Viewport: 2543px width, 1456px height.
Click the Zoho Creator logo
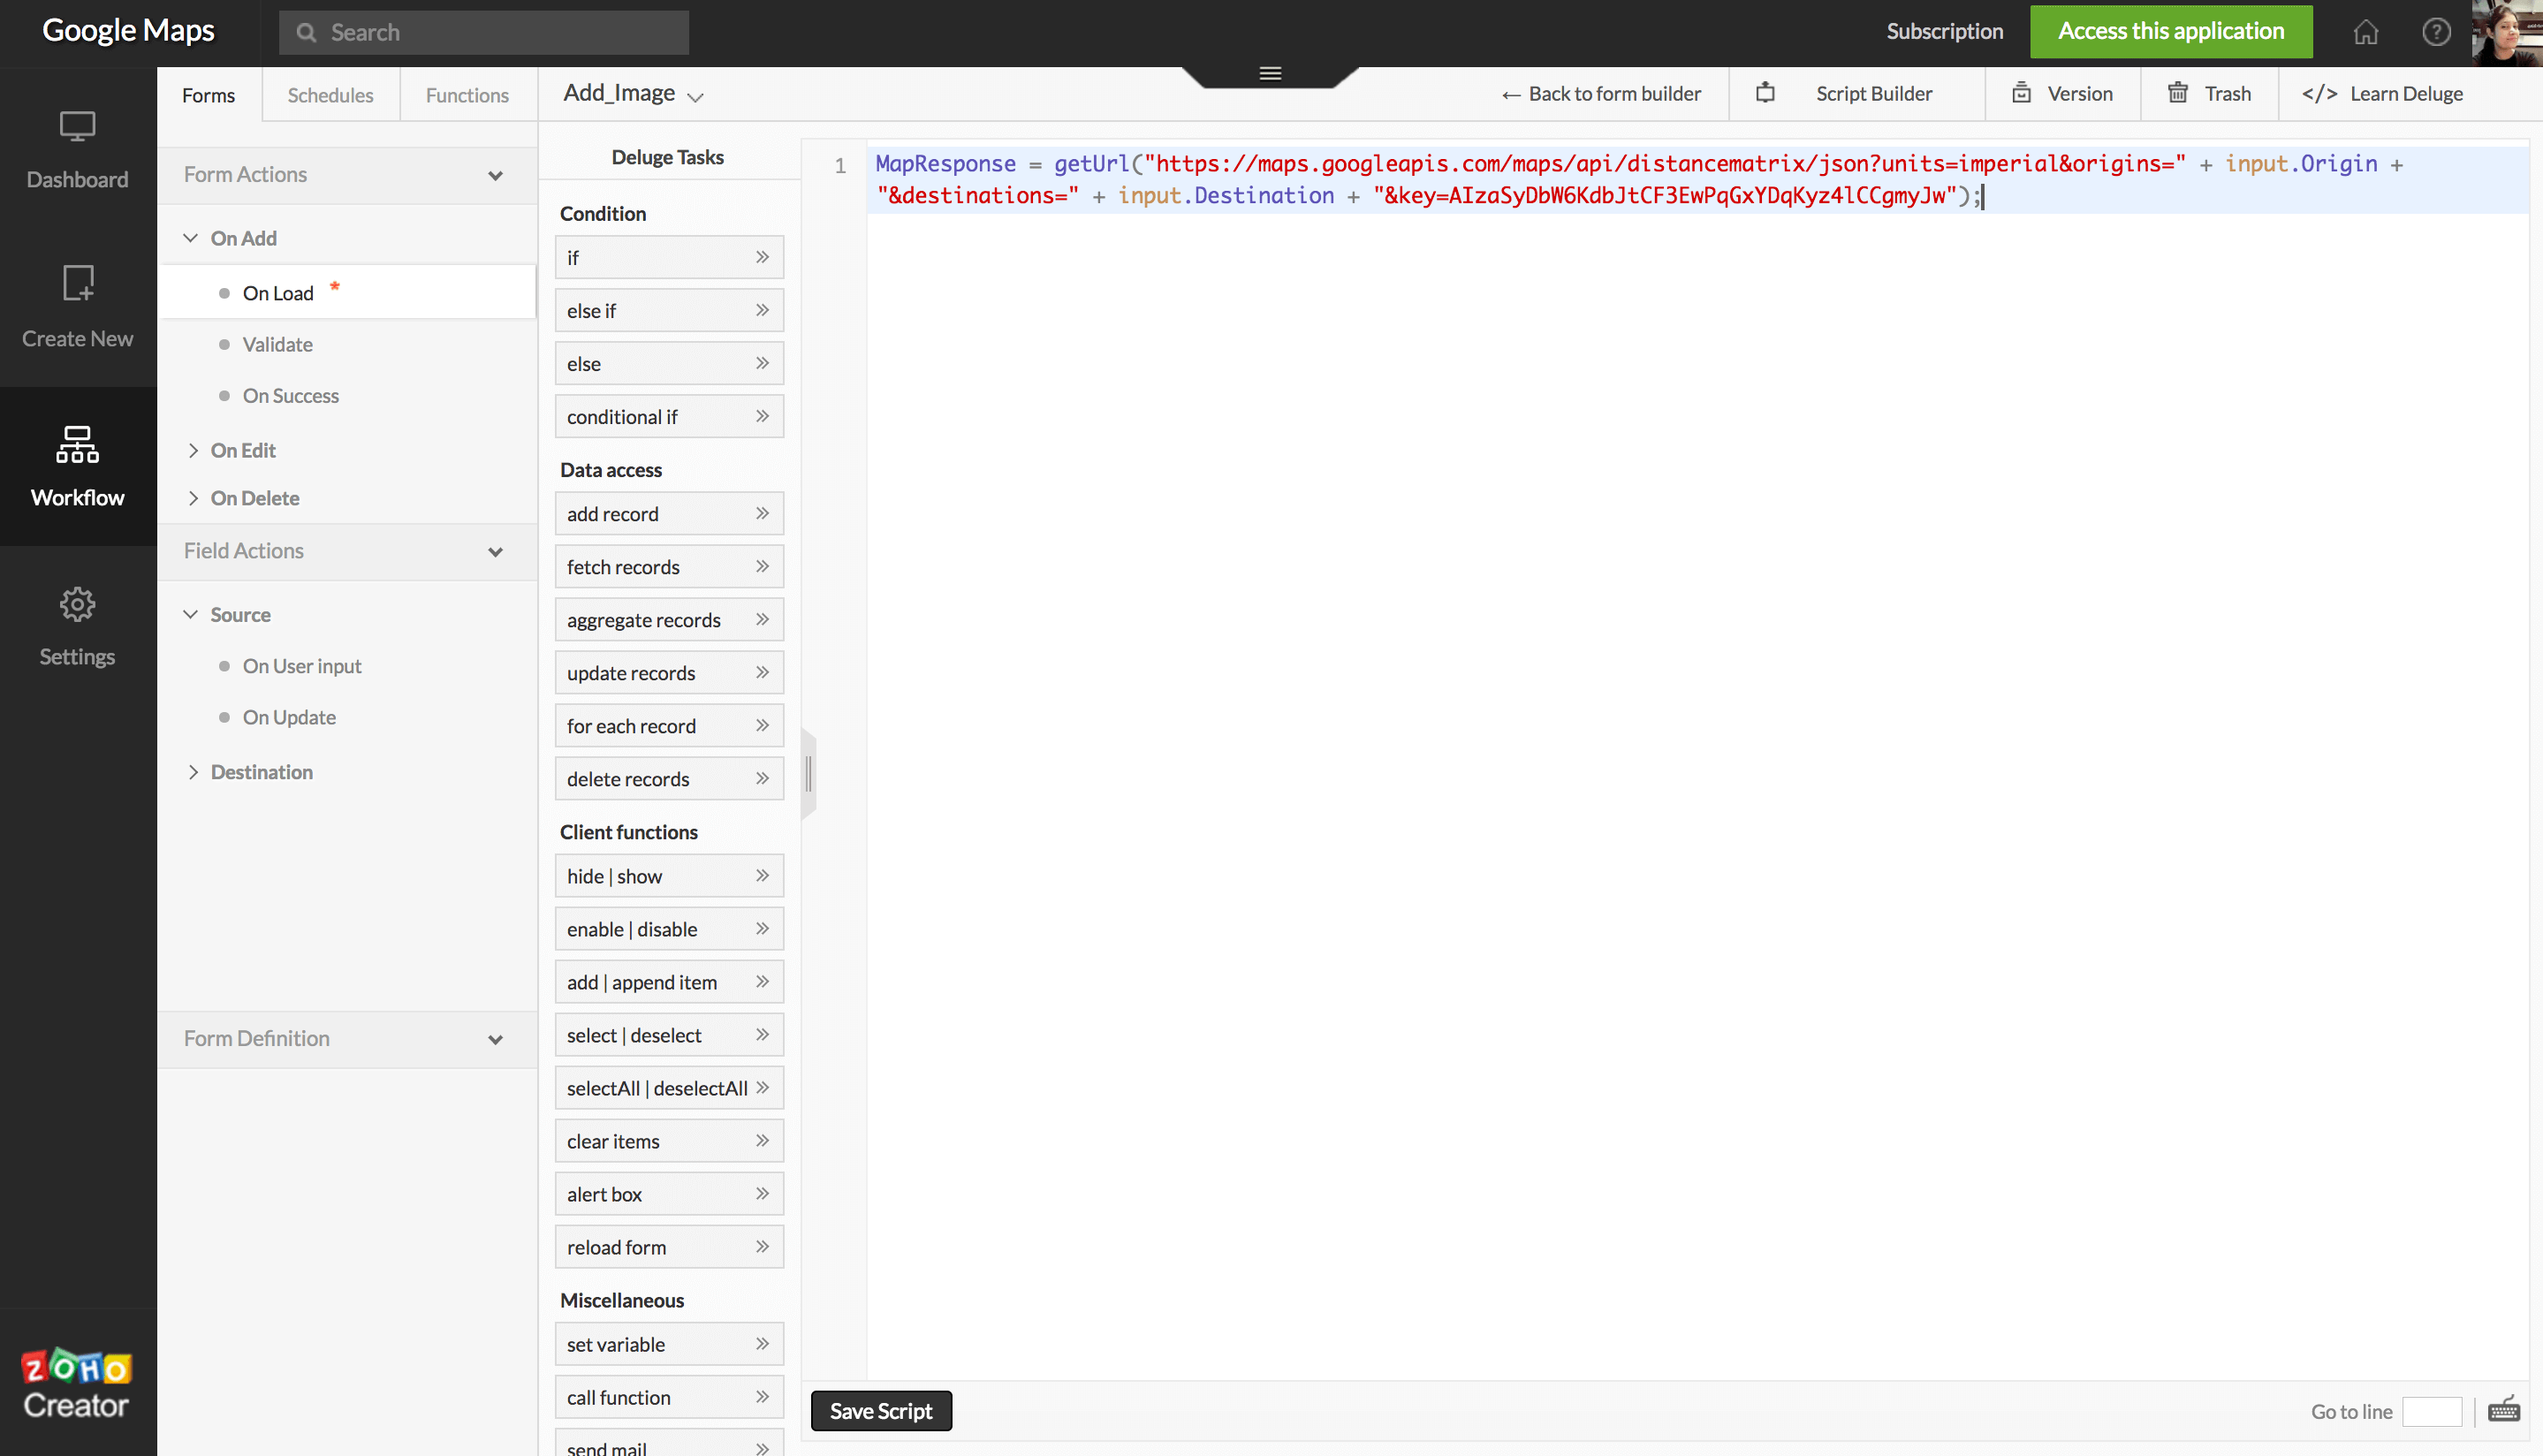[x=77, y=1384]
